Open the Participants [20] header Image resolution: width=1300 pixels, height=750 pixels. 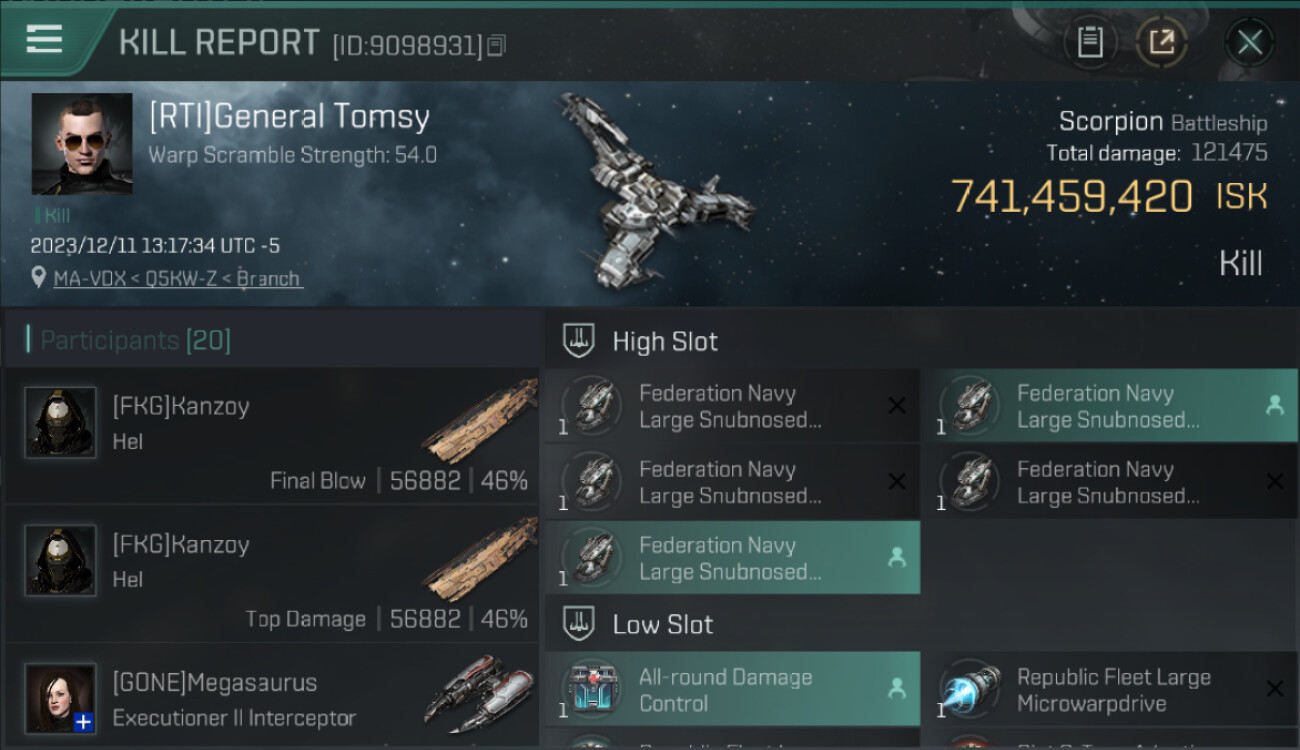click(x=135, y=340)
